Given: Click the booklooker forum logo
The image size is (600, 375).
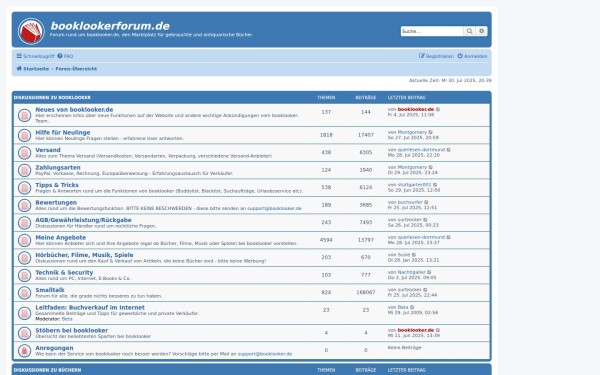Looking at the screenshot, I should tap(31, 31).
